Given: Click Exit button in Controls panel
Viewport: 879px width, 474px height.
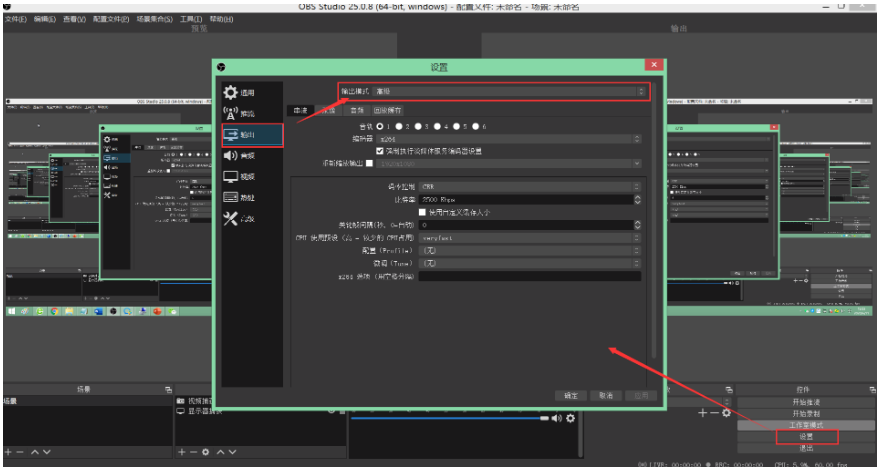Looking at the screenshot, I should point(806,448).
